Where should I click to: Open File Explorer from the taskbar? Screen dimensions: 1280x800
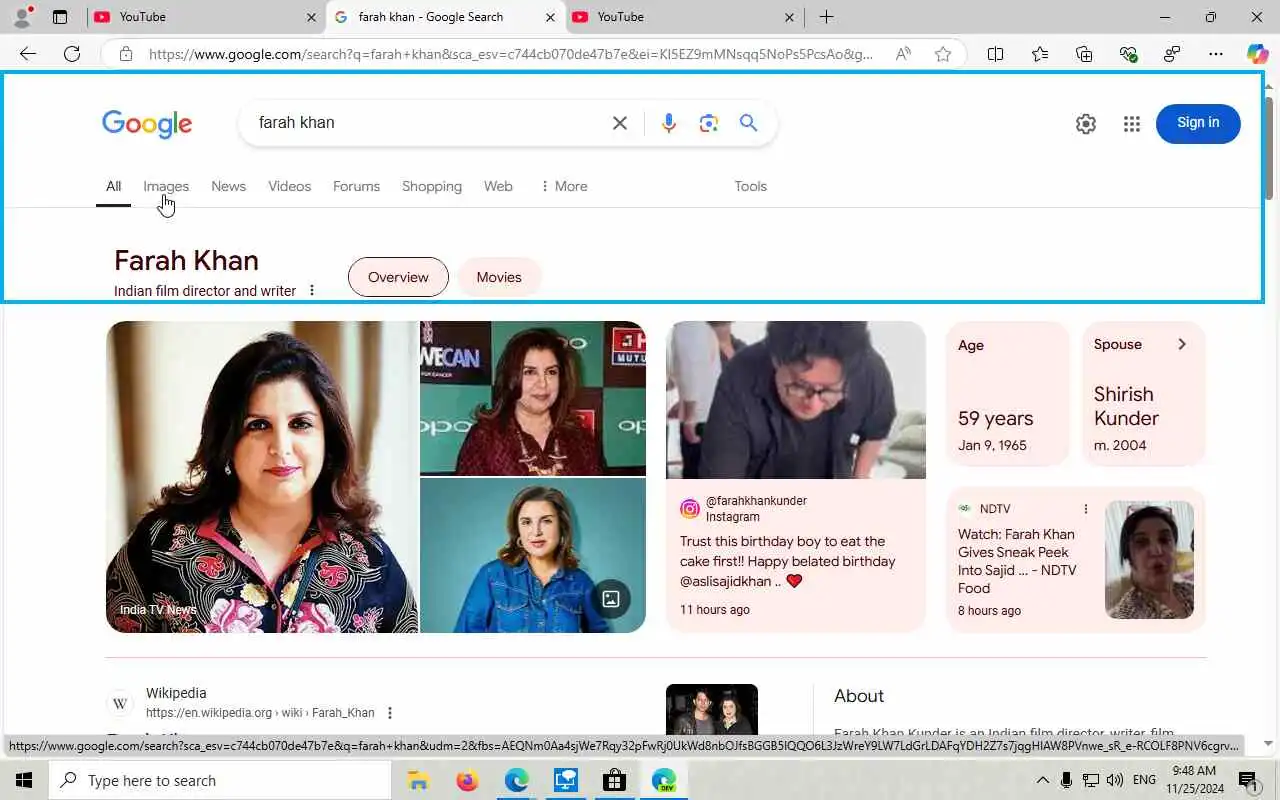click(418, 780)
